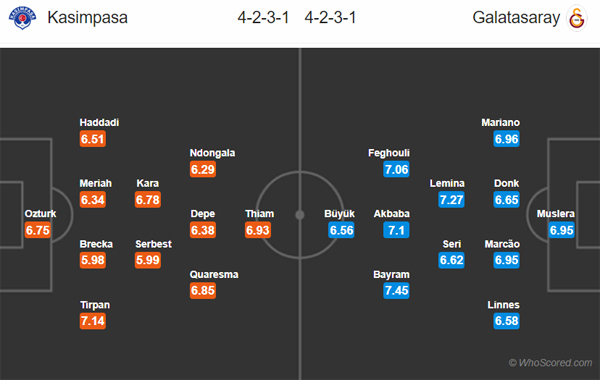600x380 pixels.
Task: Click Ozturk's 6.75 goalkeeper rating badge
Action: click(x=38, y=230)
